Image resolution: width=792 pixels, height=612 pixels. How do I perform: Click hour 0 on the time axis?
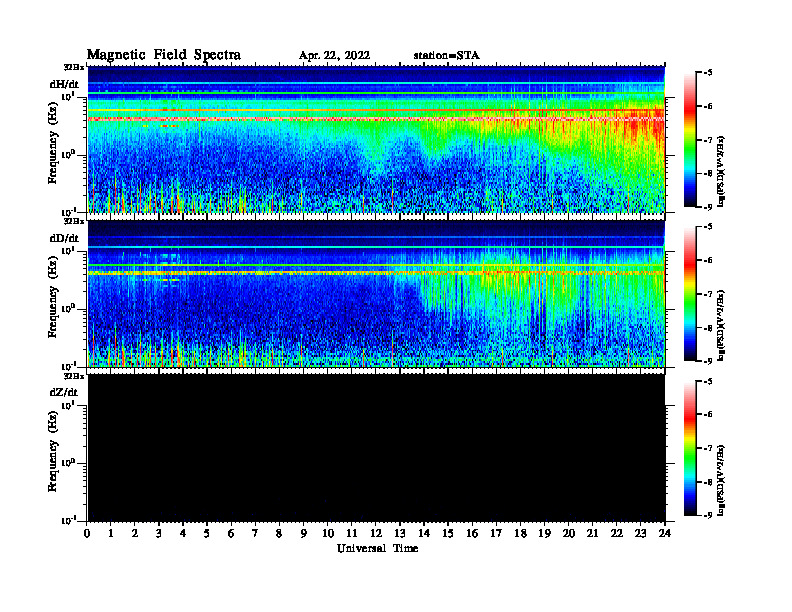coord(87,533)
